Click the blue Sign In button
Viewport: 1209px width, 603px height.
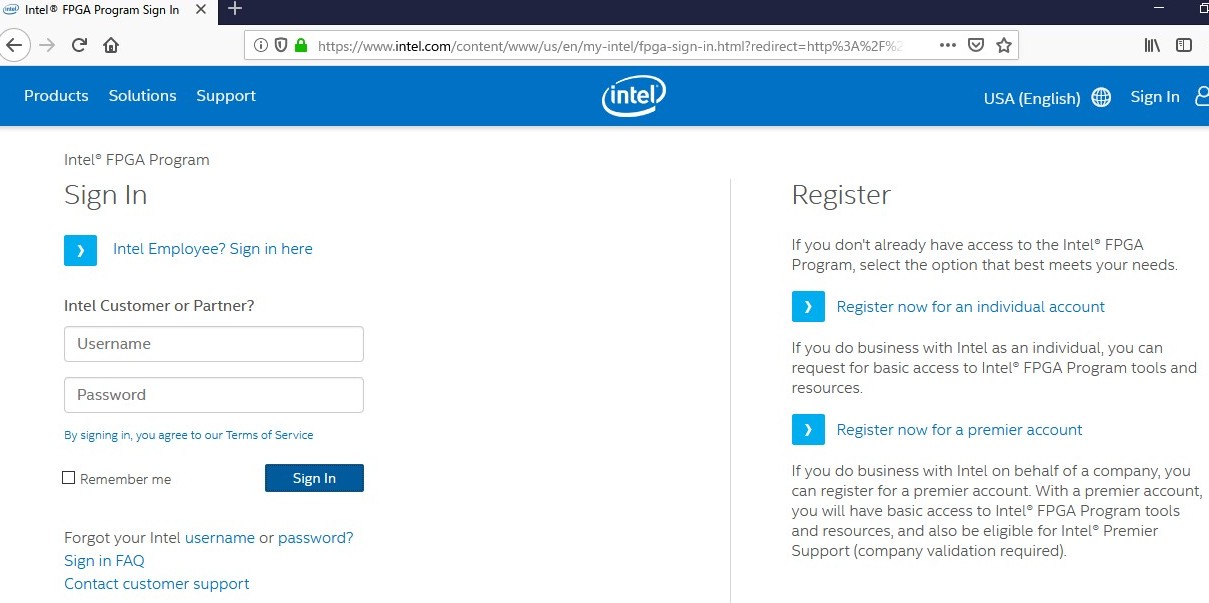point(314,478)
